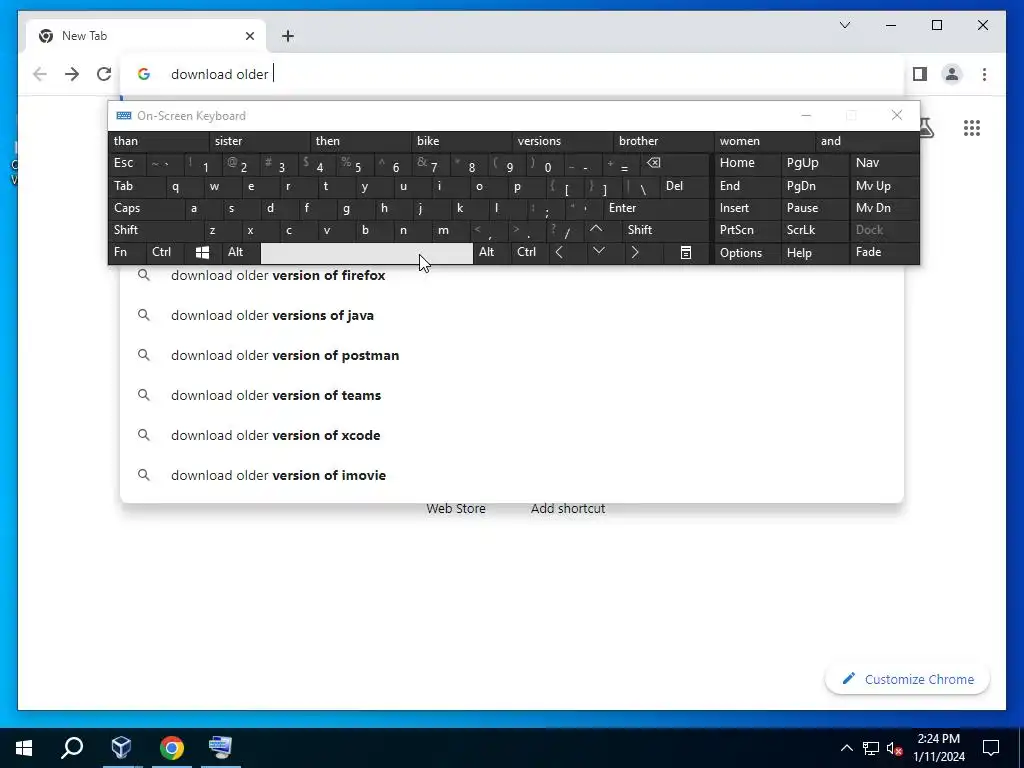This screenshot has height=768, width=1024.
Task: Open the Google apps grid icon
Action: pyautogui.click(x=972, y=128)
